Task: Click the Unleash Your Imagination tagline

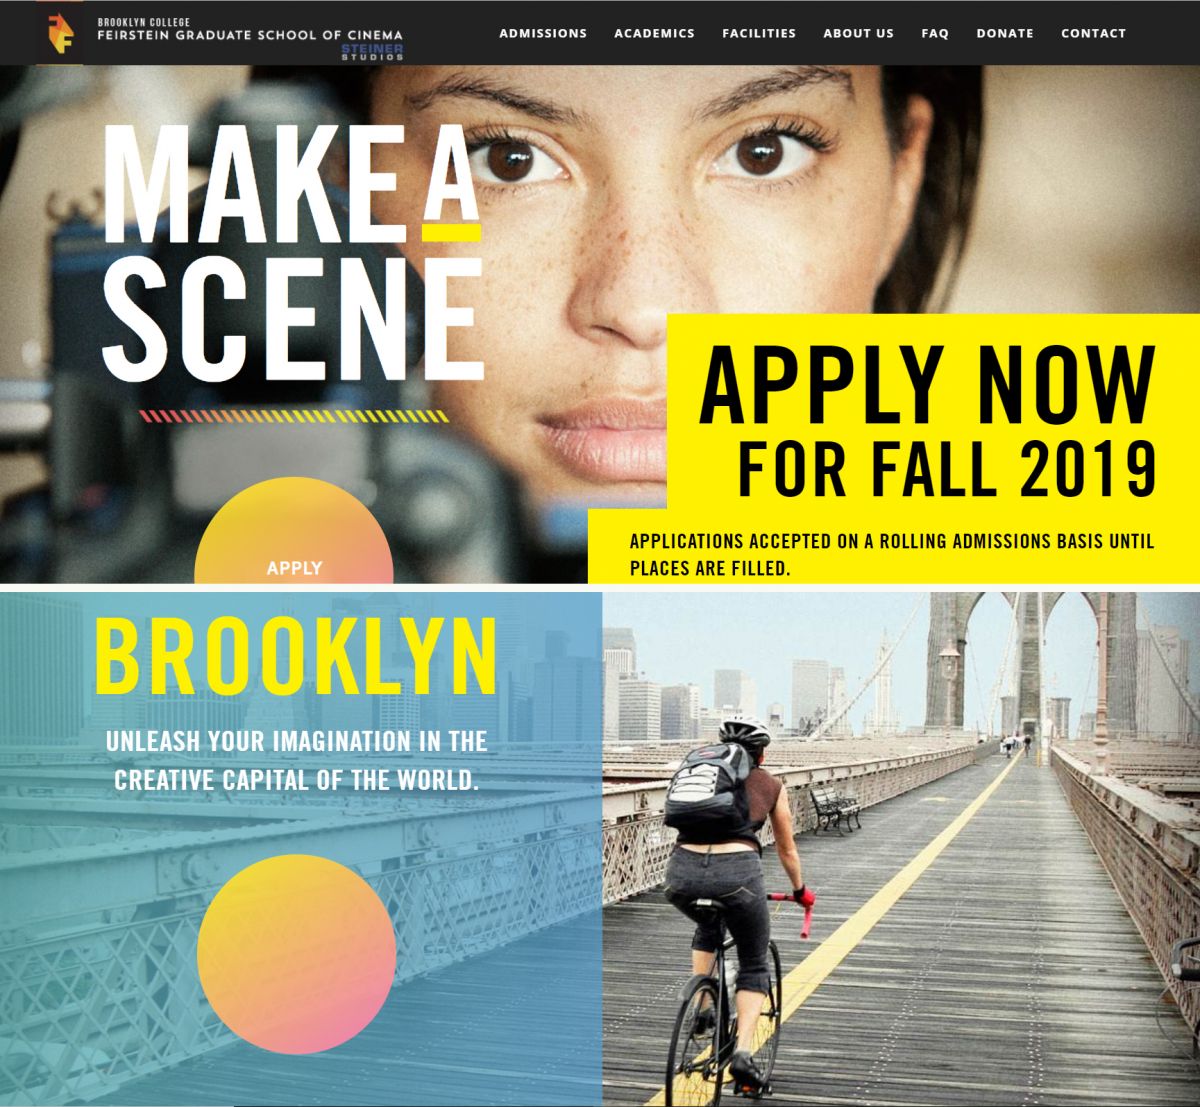Action: [x=297, y=760]
